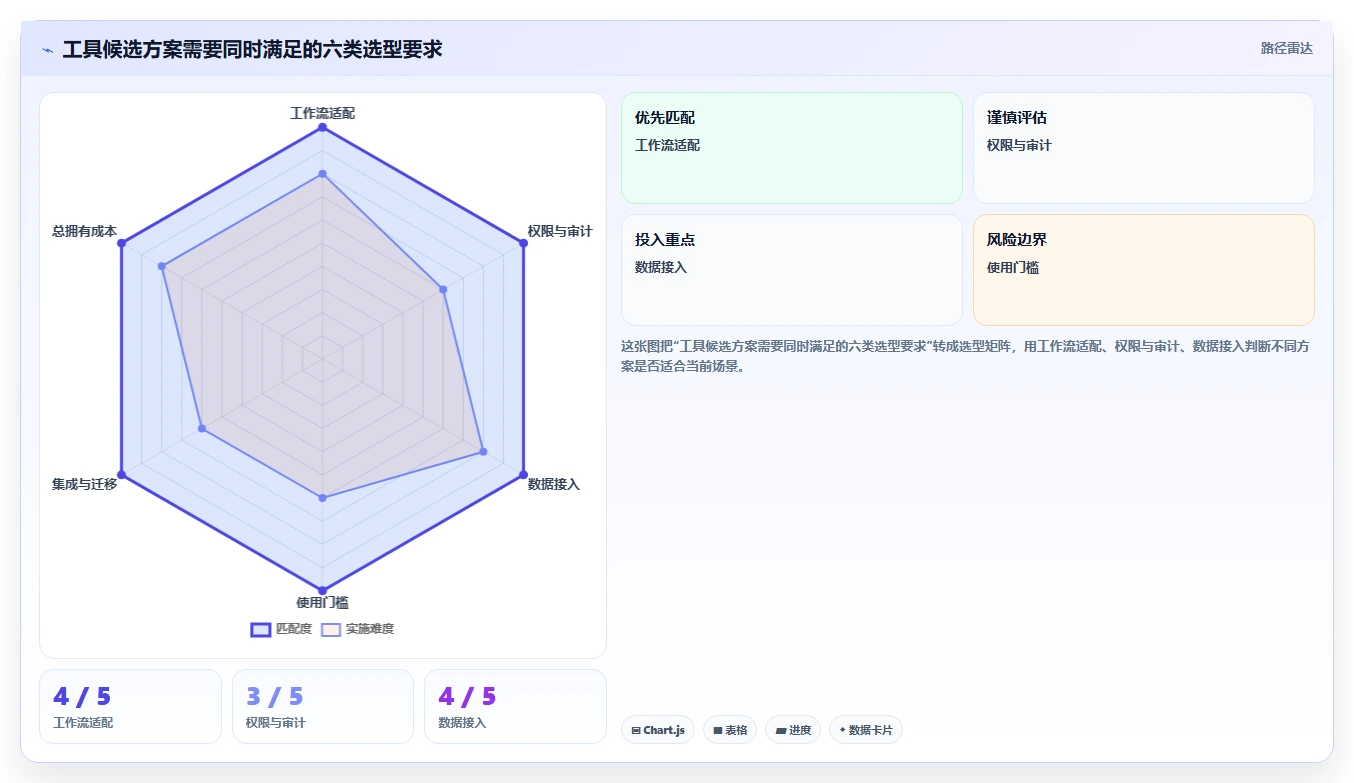Image resolution: width=1354 pixels, height=783 pixels.
Task: Click the 4 / 5 score above 工作流适配
Action: [82, 697]
